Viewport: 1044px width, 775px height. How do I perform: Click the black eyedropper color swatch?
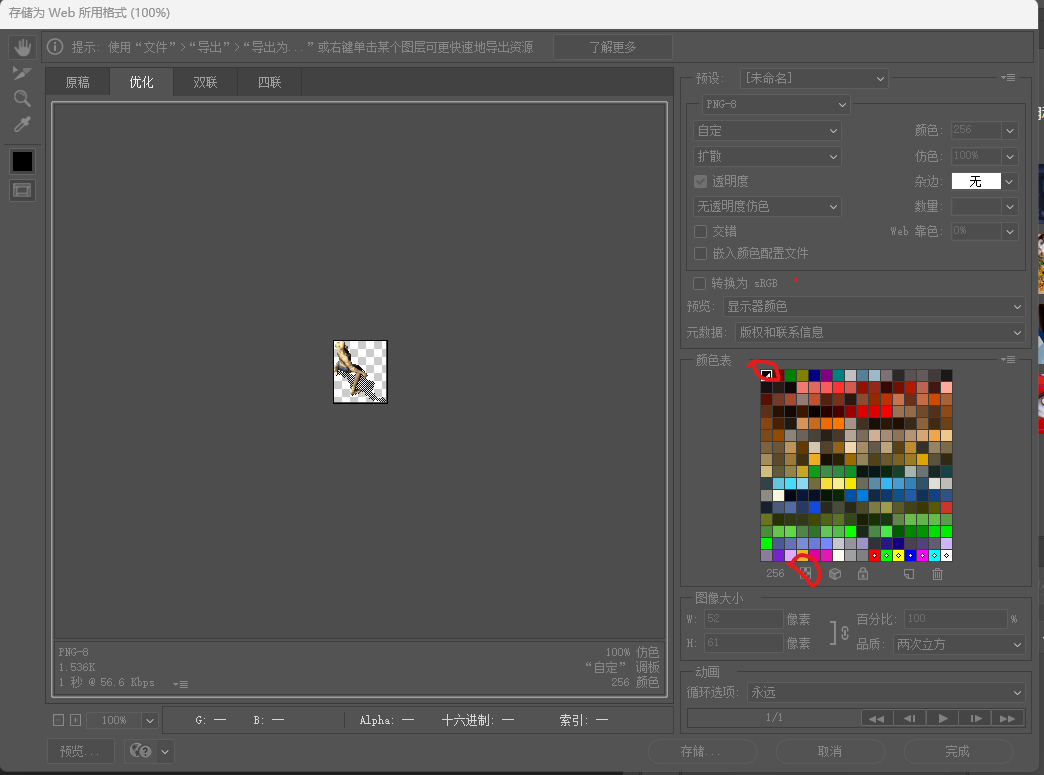click(x=22, y=161)
